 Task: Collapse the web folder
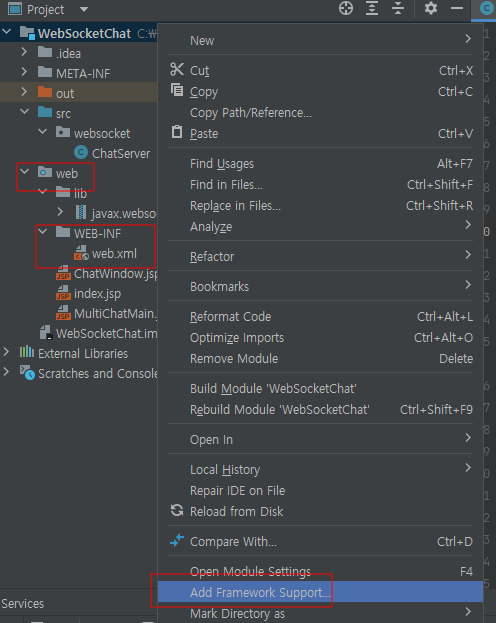click(x=25, y=172)
